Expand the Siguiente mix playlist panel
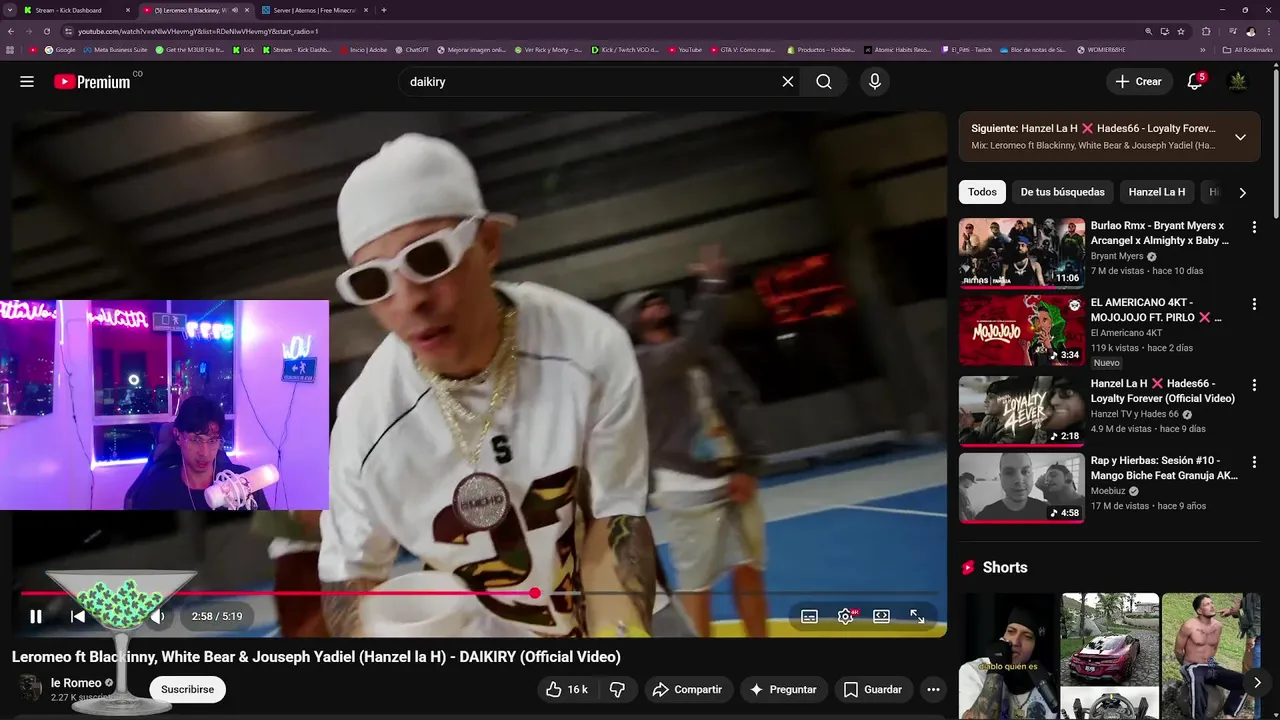Image resolution: width=1280 pixels, height=720 pixels. click(1240, 137)
